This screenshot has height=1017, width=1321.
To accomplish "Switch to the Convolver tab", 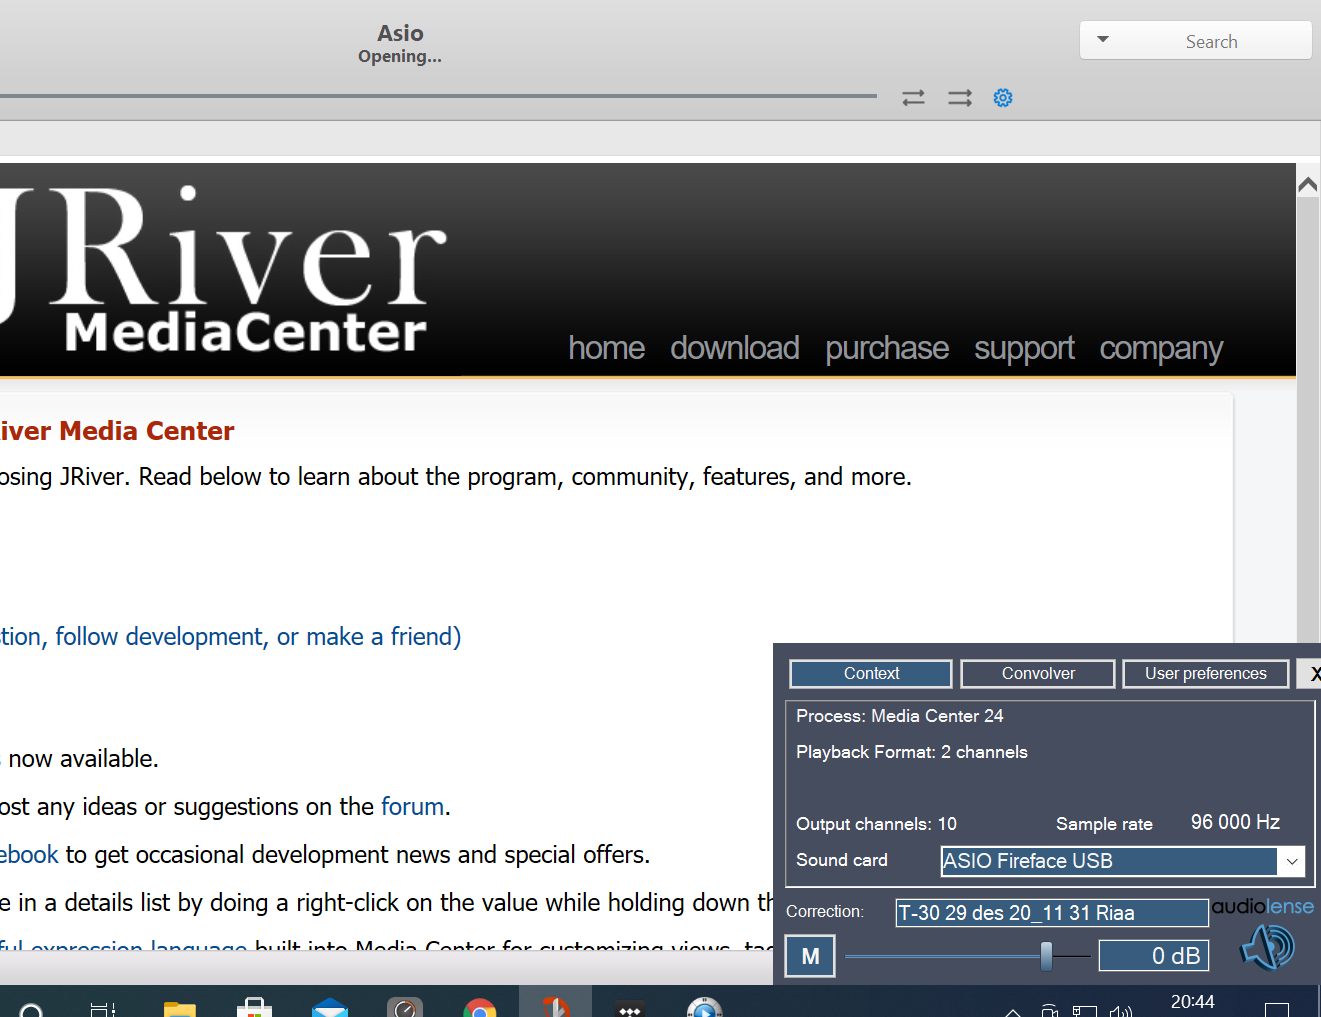I will 1038,674.
